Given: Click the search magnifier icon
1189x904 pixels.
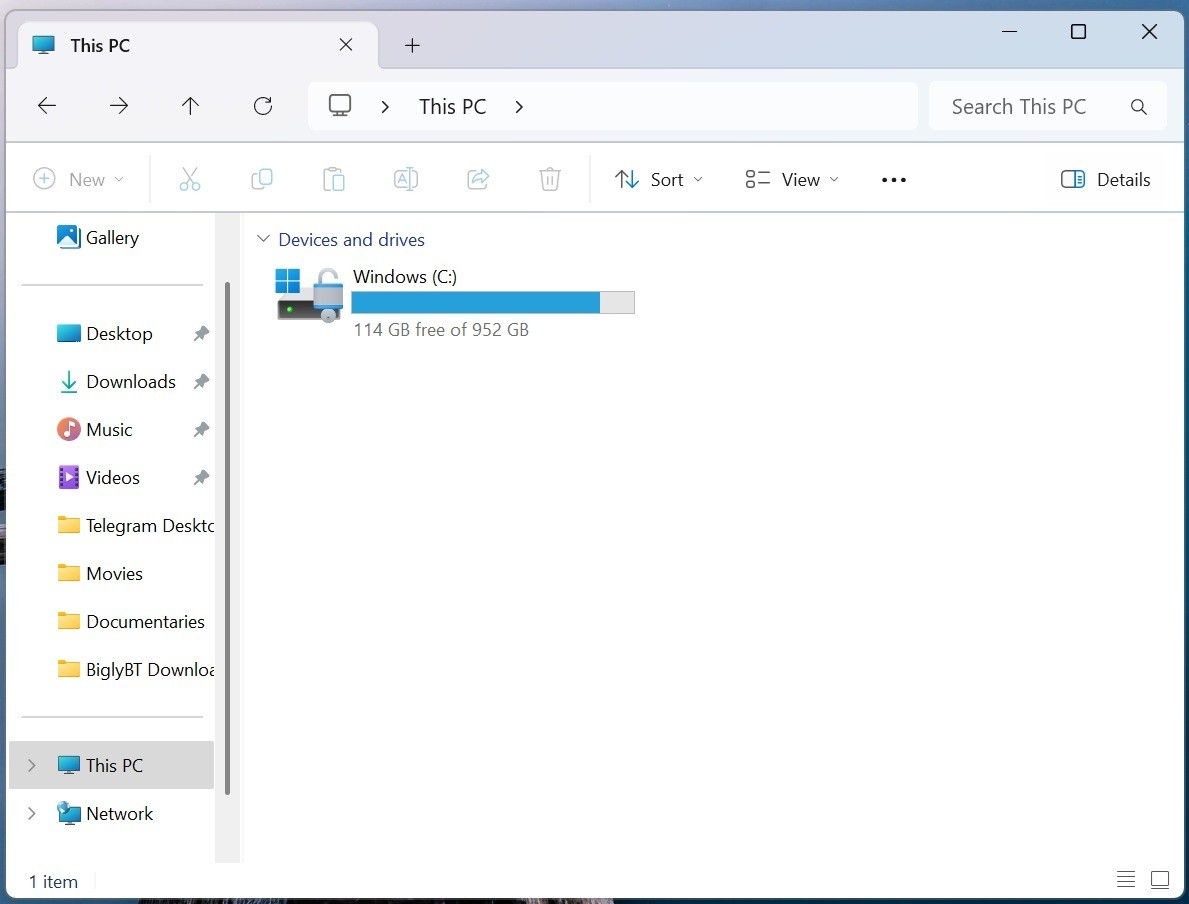Looking at the screenshot, I should coord(1138,107).
